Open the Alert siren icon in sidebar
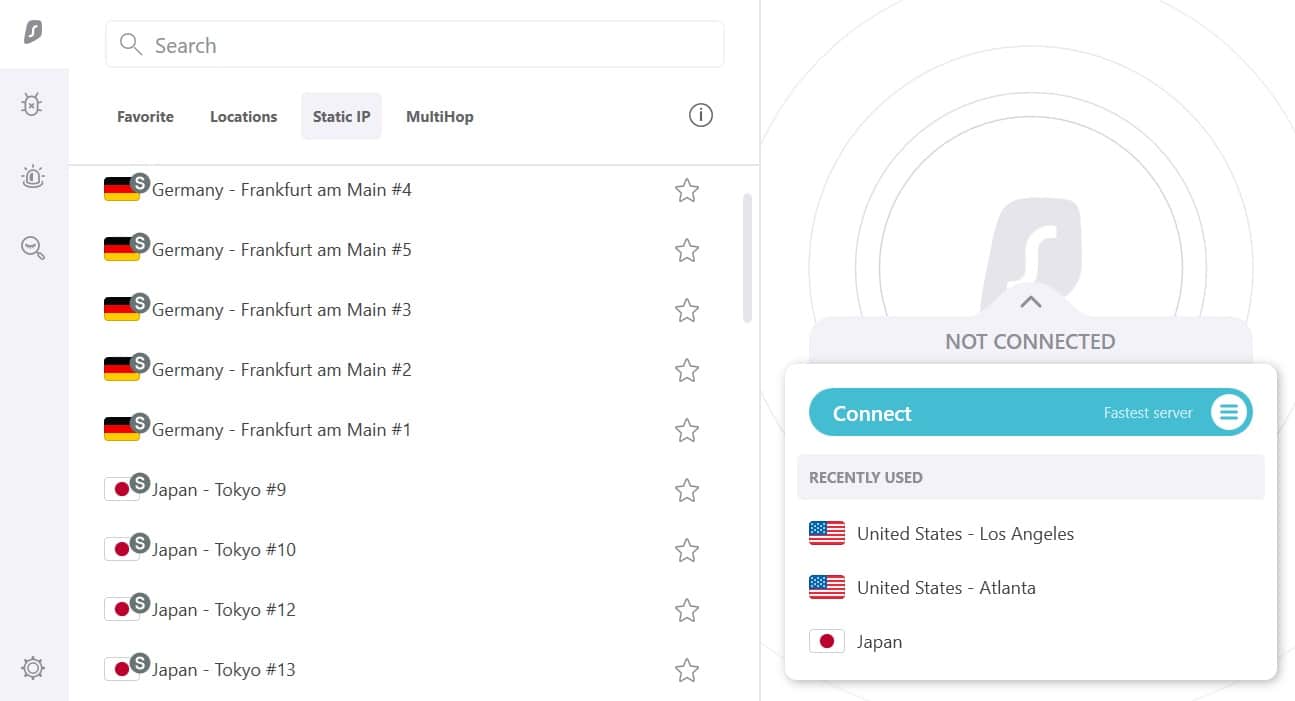This screenshot has width=1295, height=701. click(x=33, y=177)
